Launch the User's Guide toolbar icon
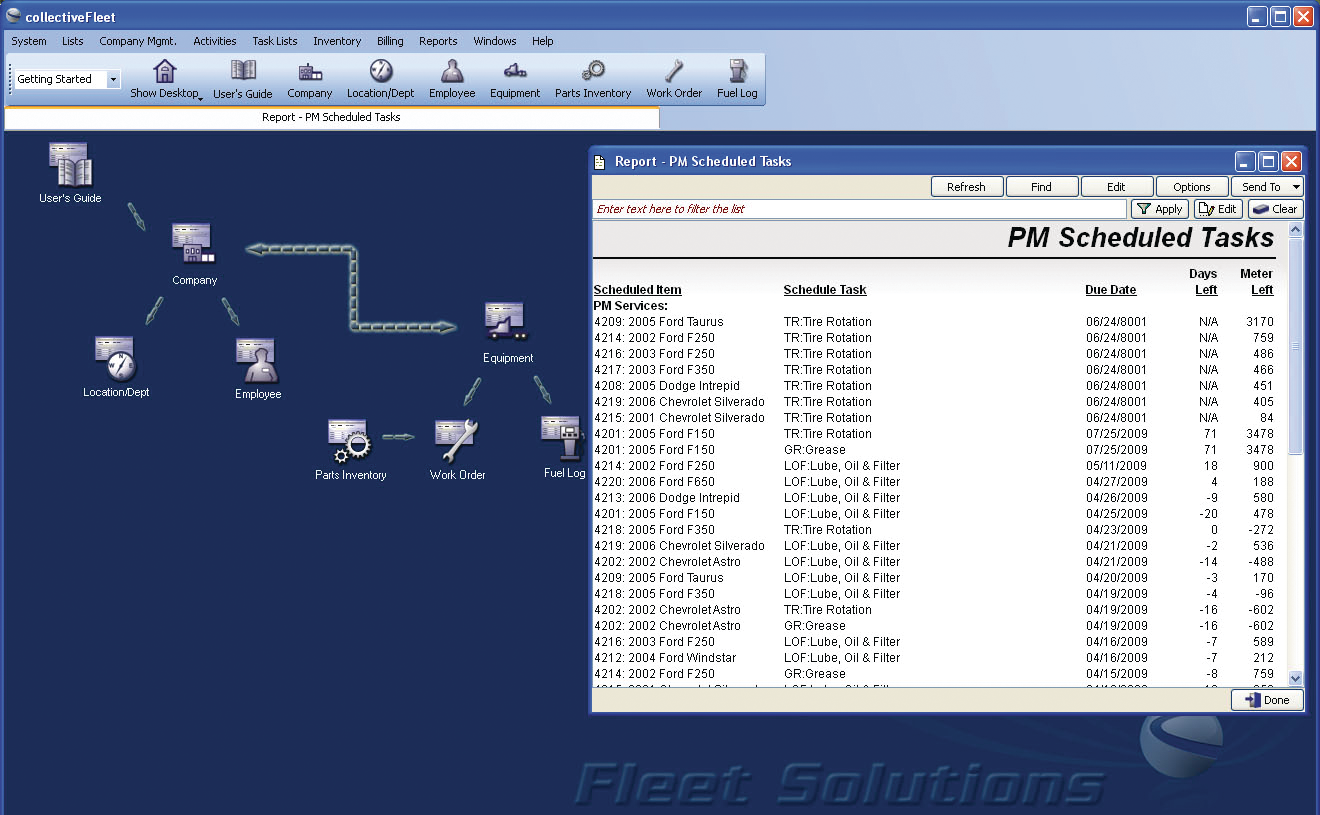The image size is (1320, 815). 242,78
